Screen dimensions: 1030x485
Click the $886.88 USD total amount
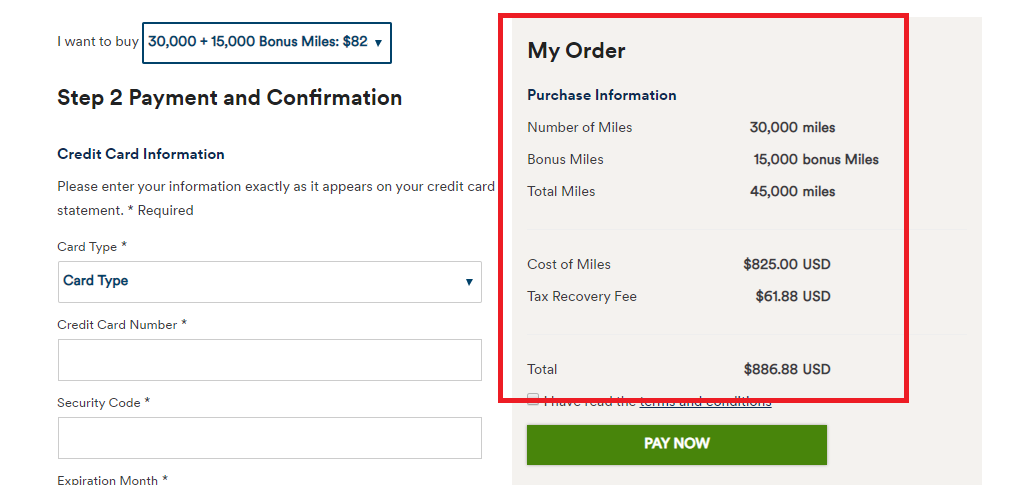[787, 369]
